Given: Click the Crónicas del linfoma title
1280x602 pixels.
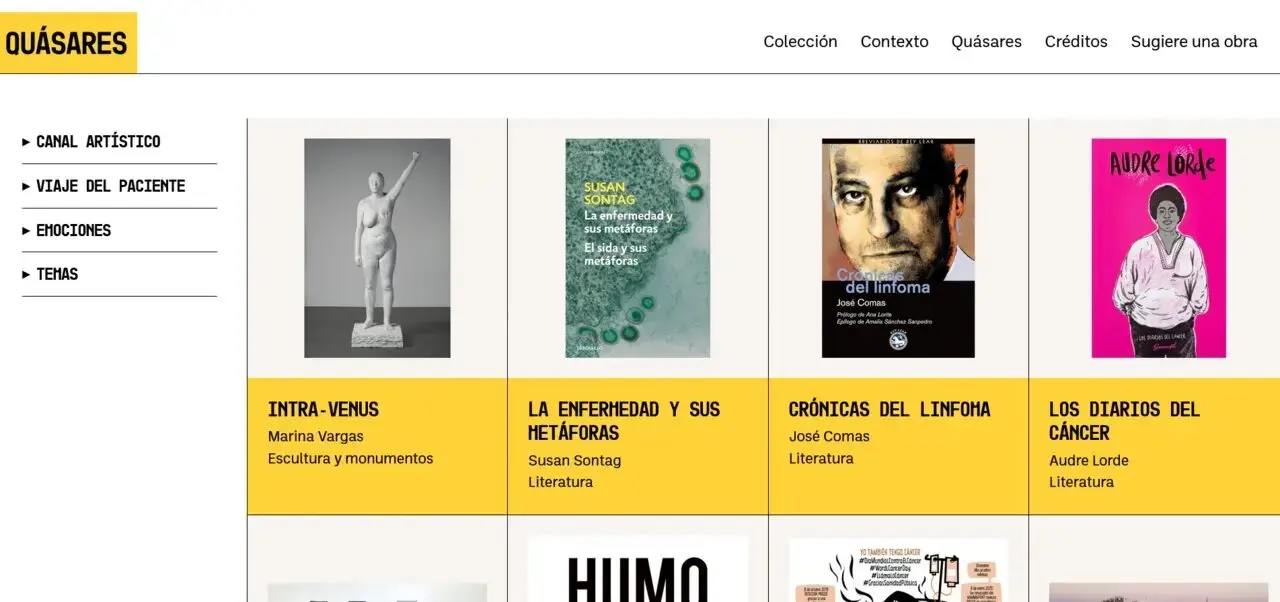Looking at the screenshot, I should (x=889, y=409).
